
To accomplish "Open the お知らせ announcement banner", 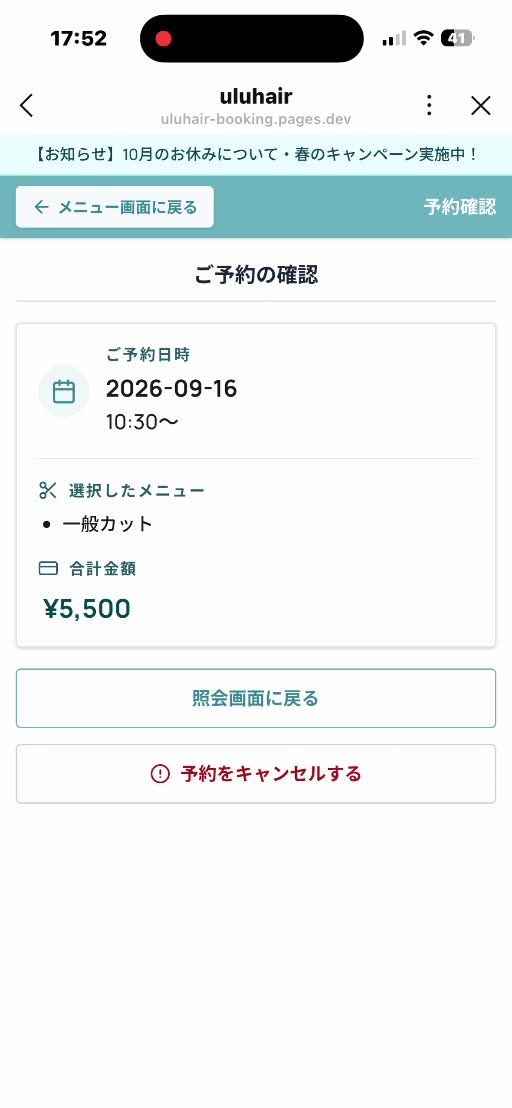I will tap(256, 154).
